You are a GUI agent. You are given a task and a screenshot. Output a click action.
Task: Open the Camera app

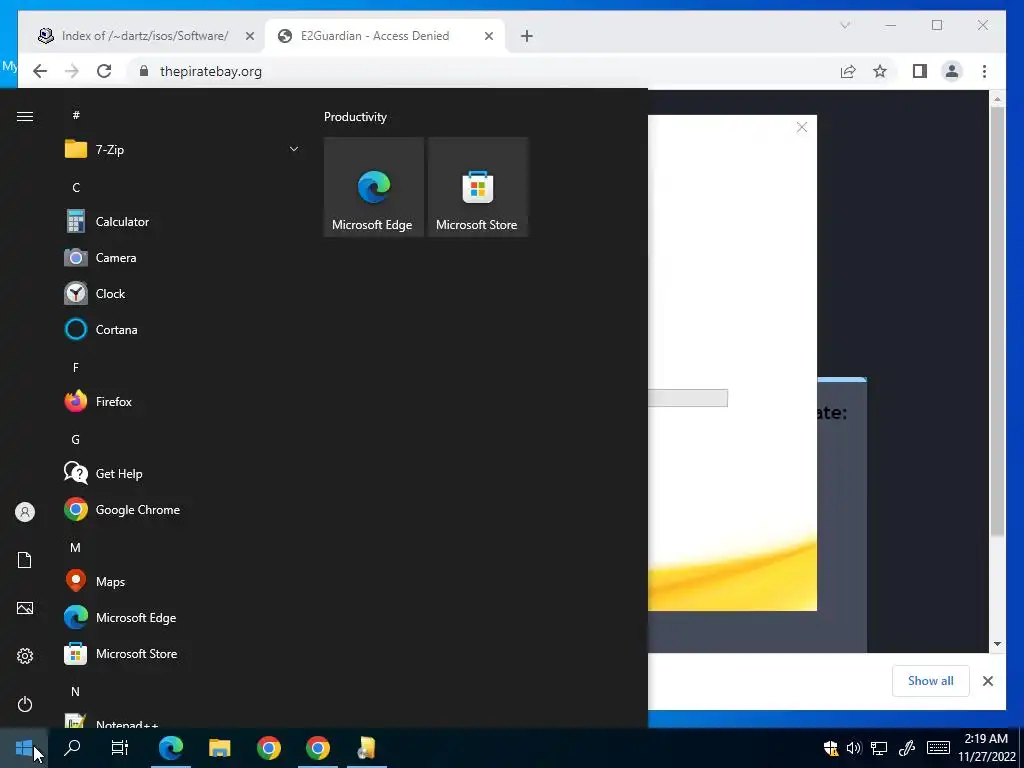click(x=180, y=258)
